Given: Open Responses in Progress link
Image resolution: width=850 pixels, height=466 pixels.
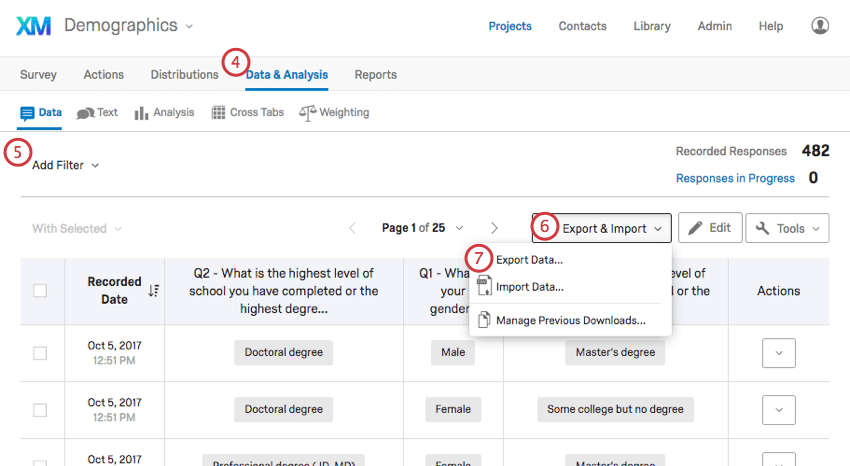Looking at the screenshot, I should pos(735,178).
